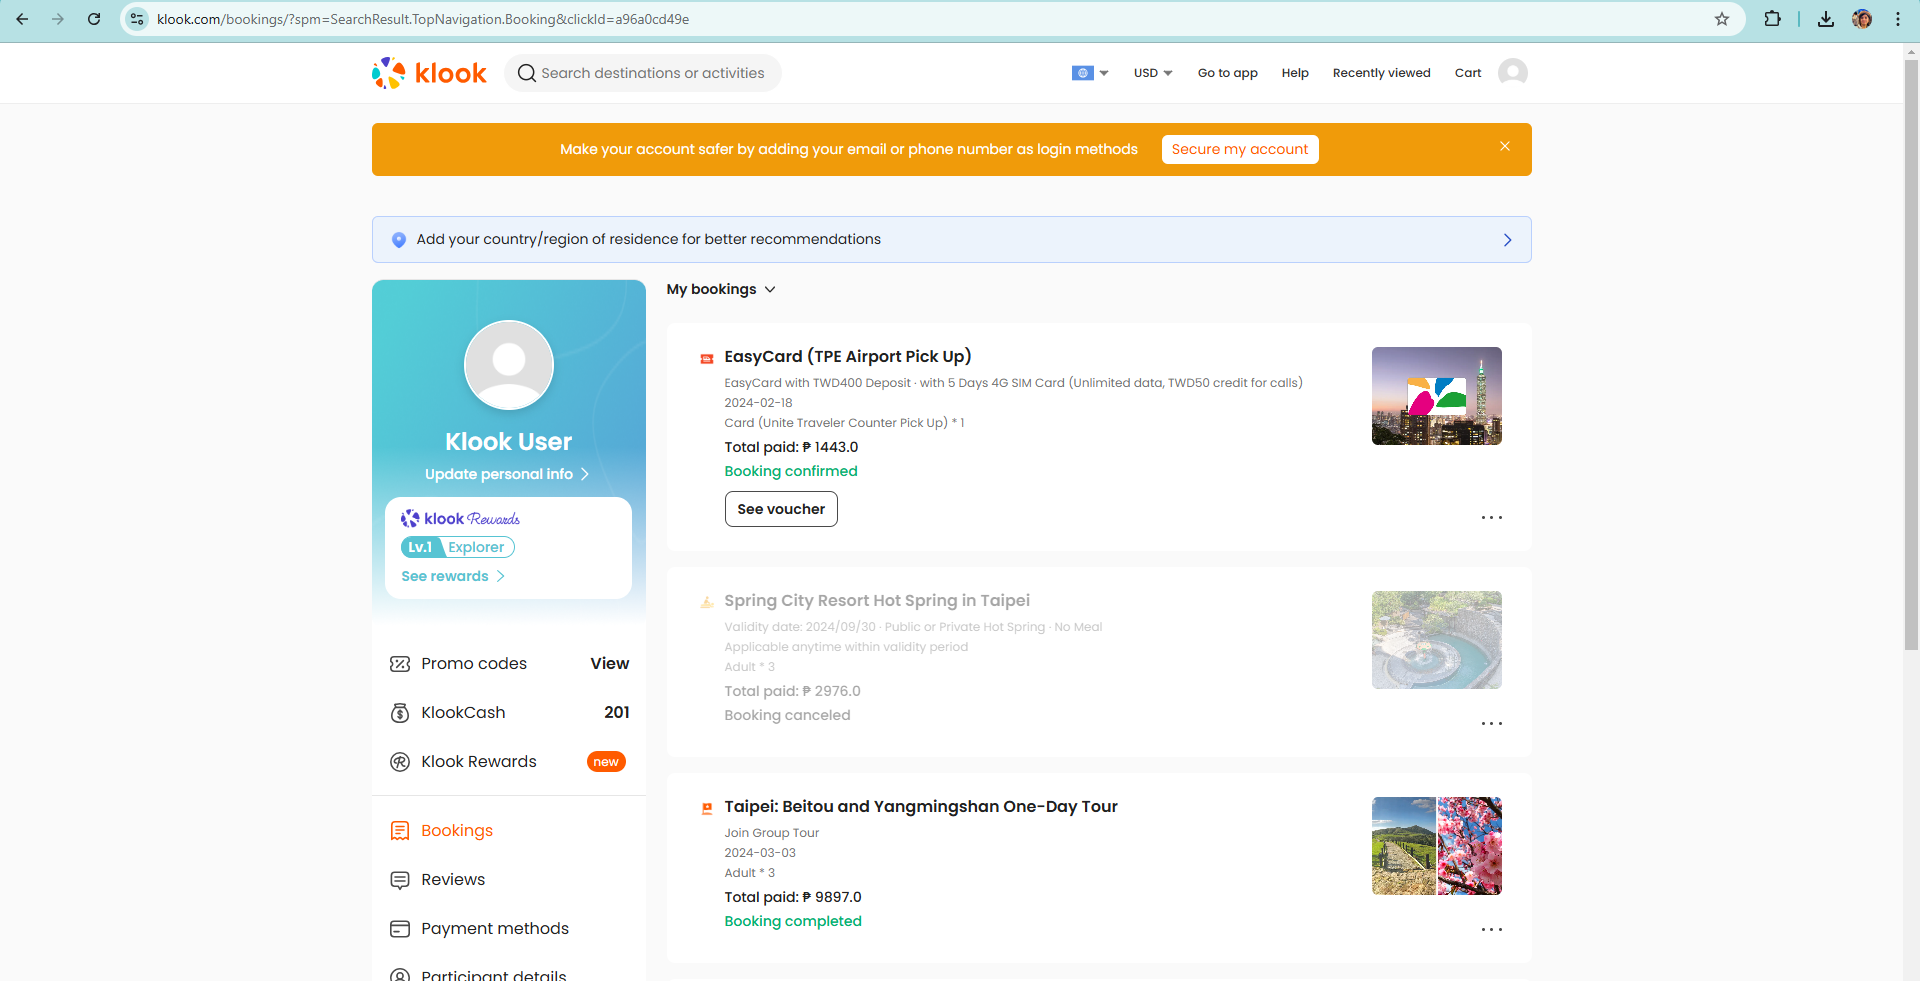The height and width of the screenshot is (981, 1920).
Task: Click the browser address bar URL
Action: pyautogui.click(x=423, y=19)
